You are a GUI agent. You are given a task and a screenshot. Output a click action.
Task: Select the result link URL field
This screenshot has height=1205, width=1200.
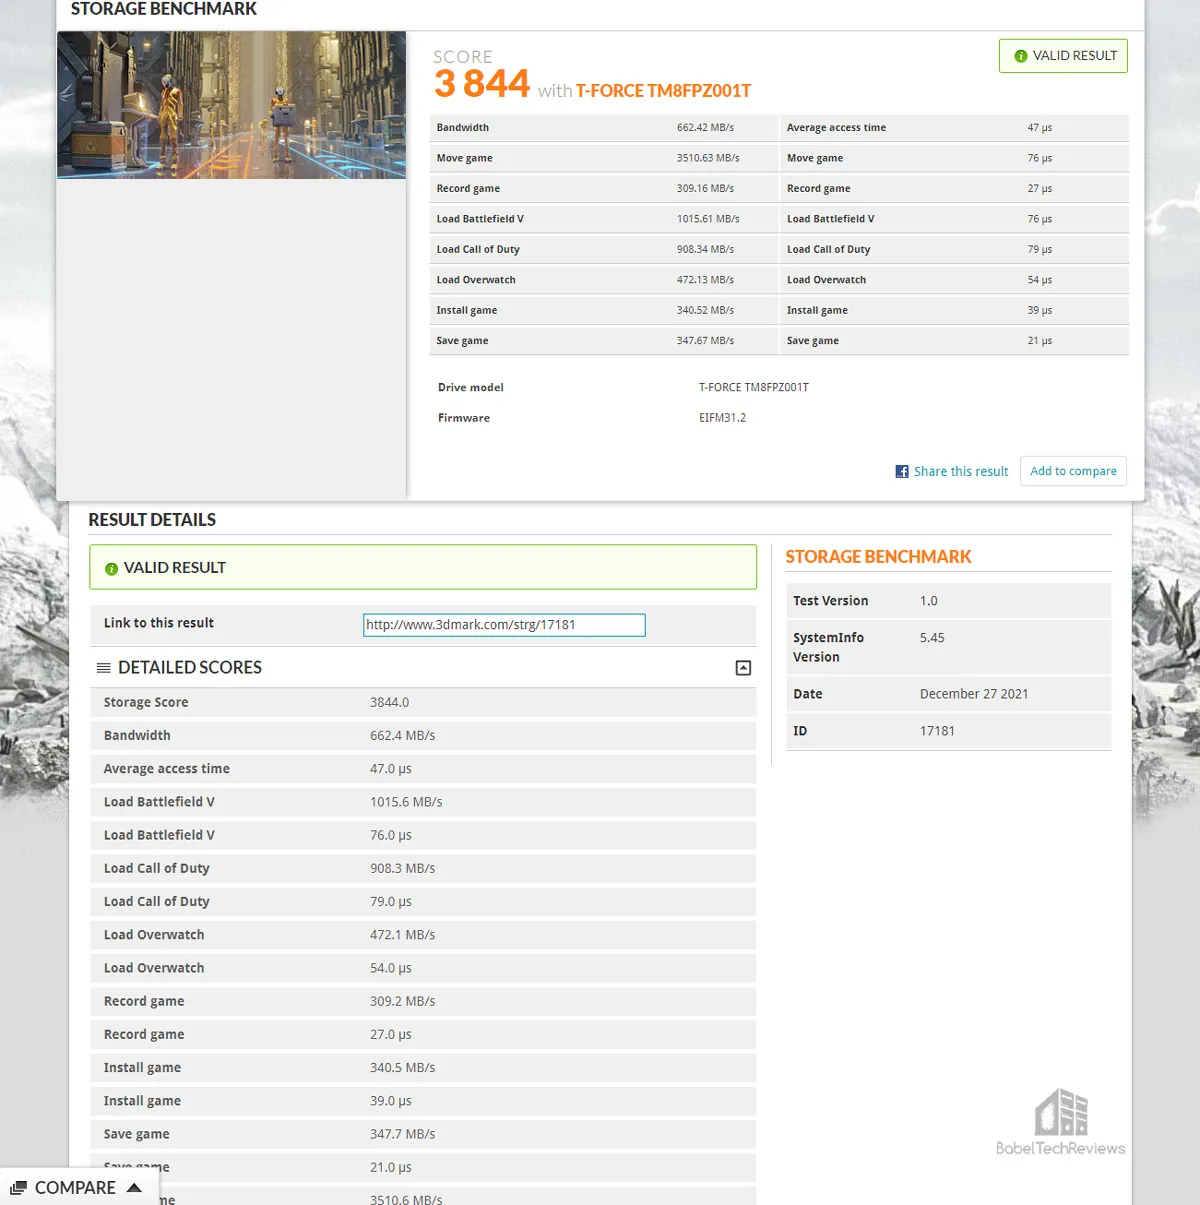point(504,625)
